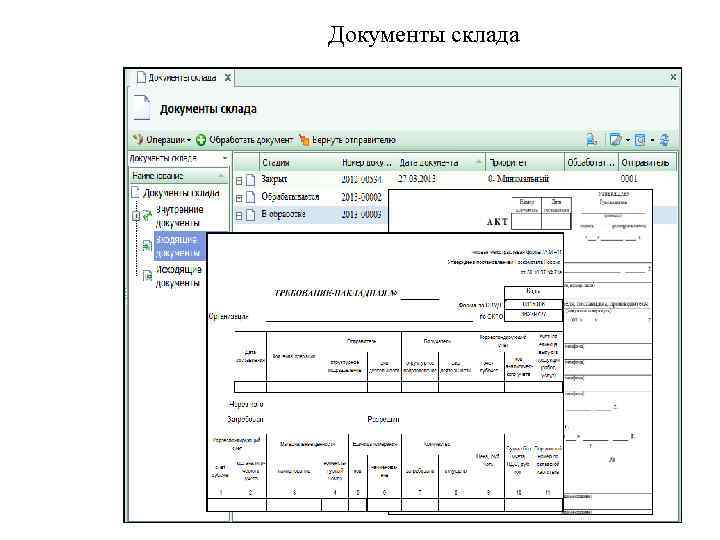The width and height of the screenshot is (720, 540).
Task: Select the Документы склада root tree node
Action: [x=181, y=193]
